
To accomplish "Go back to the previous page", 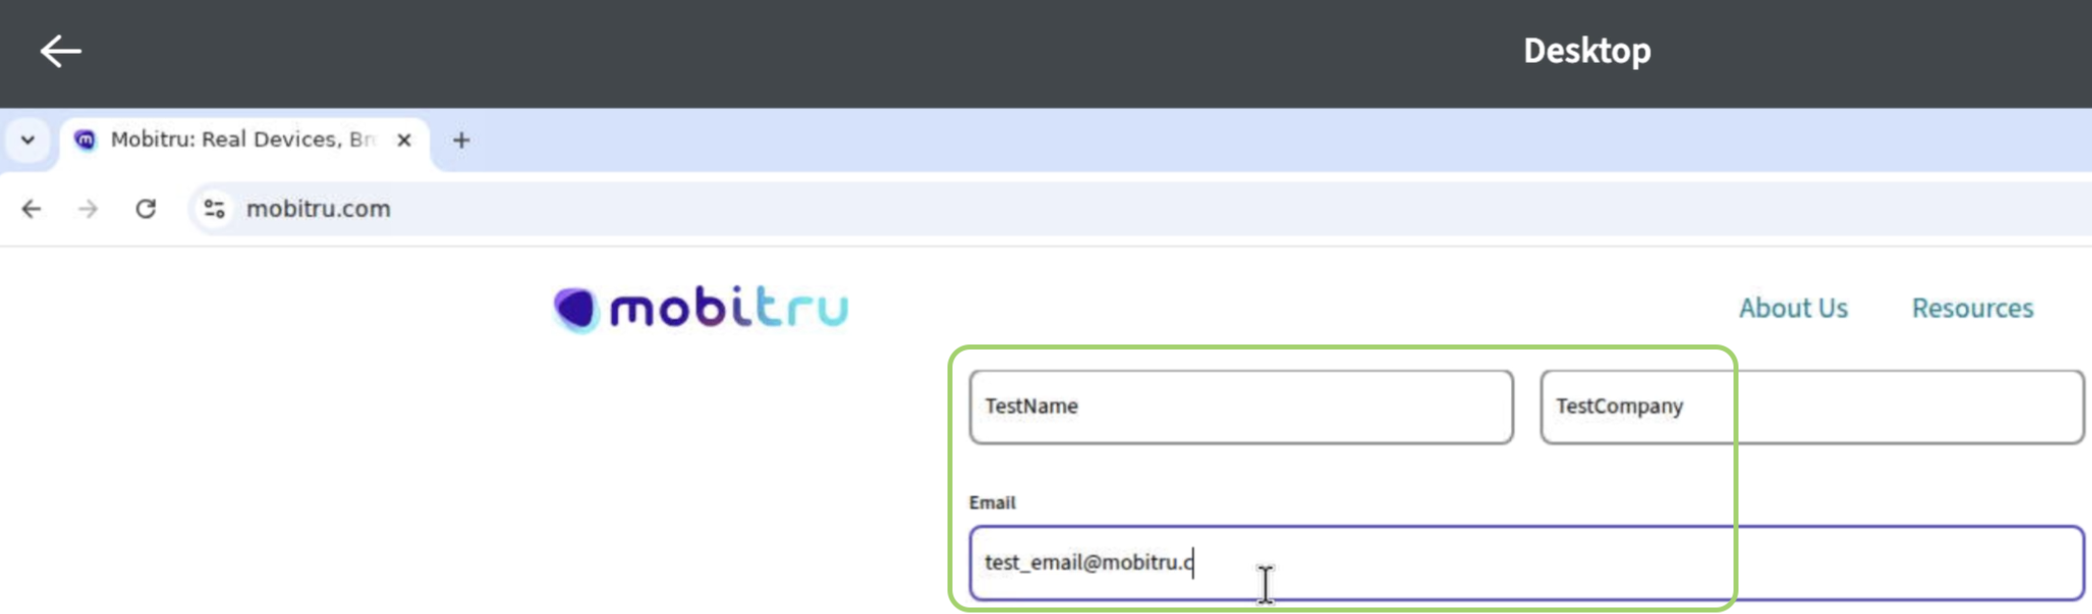I will [32, 209].
